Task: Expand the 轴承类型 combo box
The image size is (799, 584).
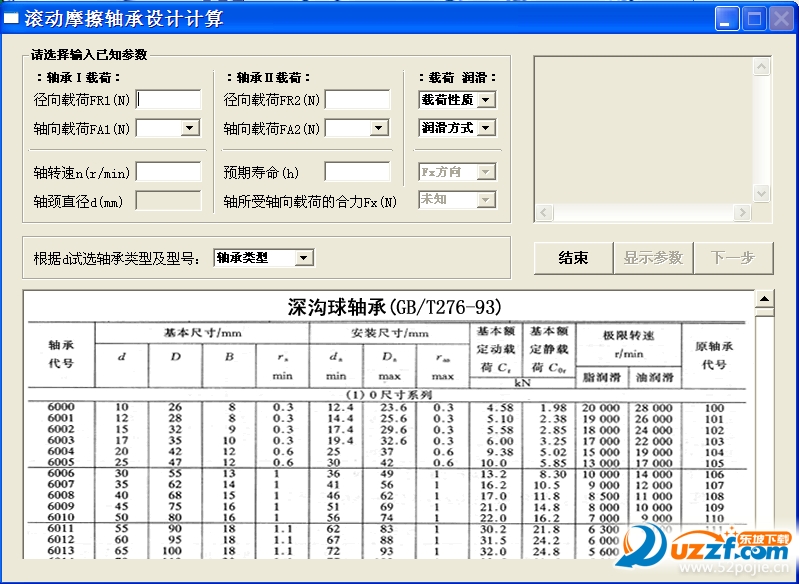Action: (x=303, y=258)
